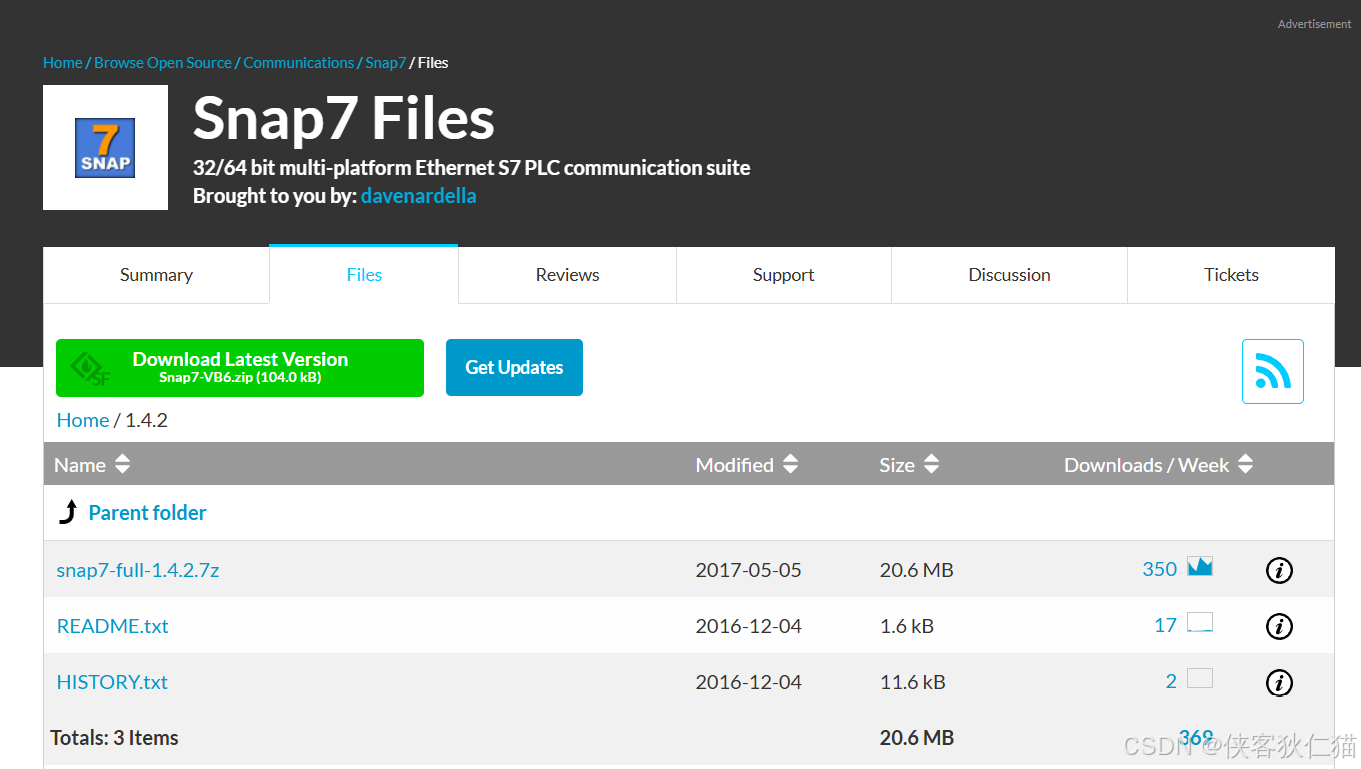Open the README.txt file link
Screen dimensions: 1361x769
pos(113,626)
